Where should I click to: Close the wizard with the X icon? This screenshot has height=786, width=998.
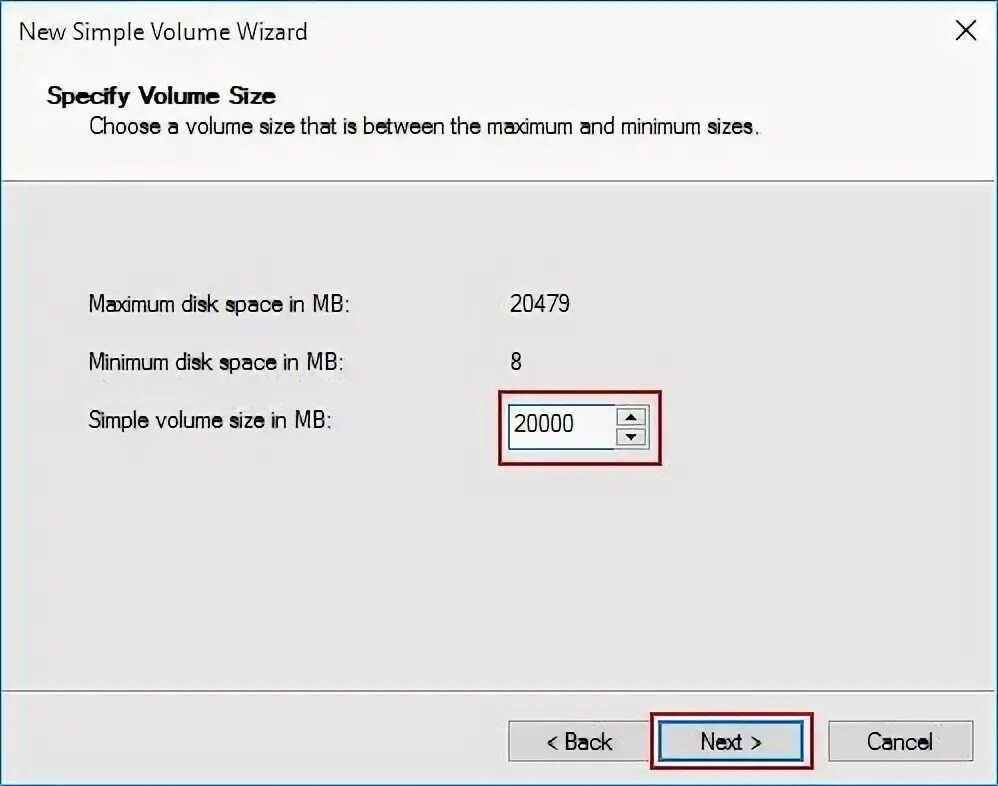[966, 30]
